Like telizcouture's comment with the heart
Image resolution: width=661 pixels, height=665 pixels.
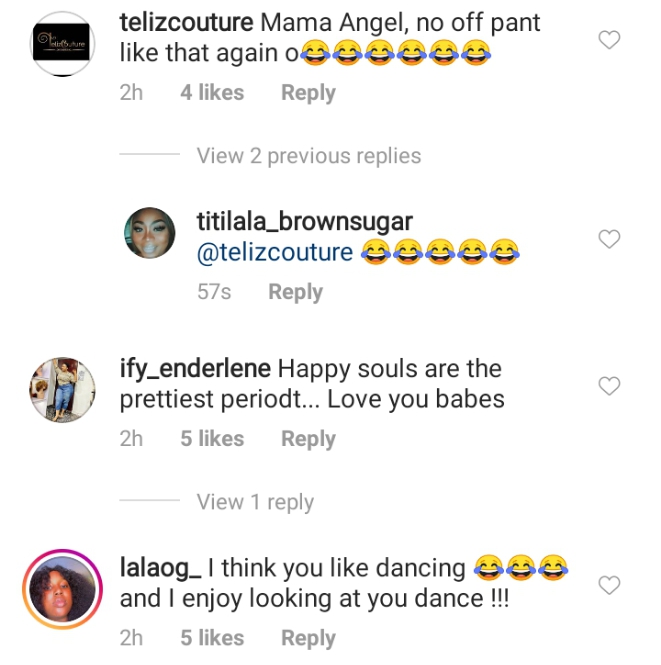pos(609,40)
